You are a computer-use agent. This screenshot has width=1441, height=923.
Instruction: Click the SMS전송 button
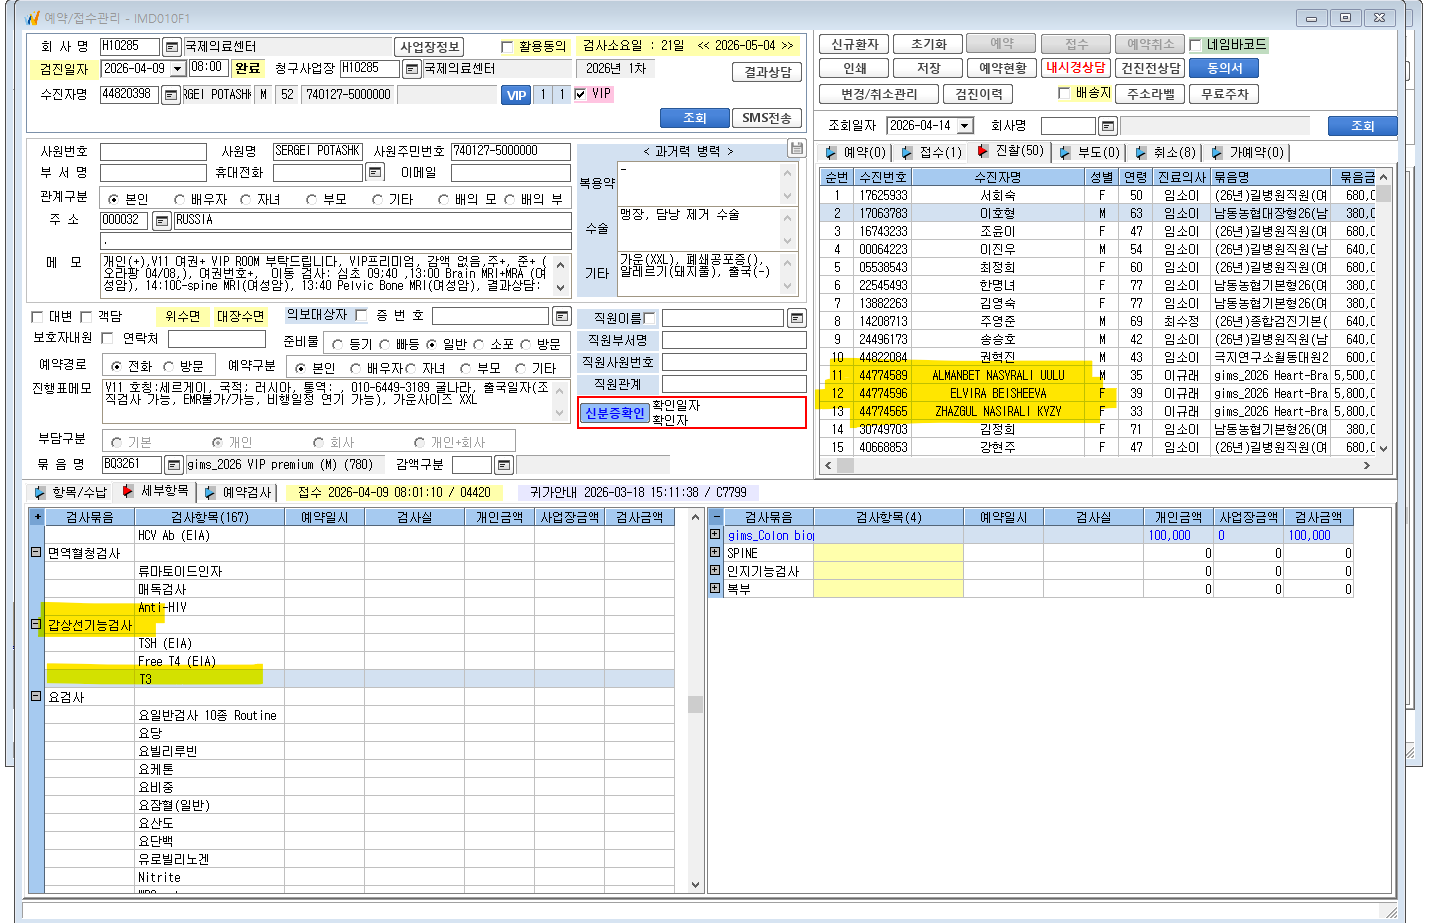coord(767,118)
